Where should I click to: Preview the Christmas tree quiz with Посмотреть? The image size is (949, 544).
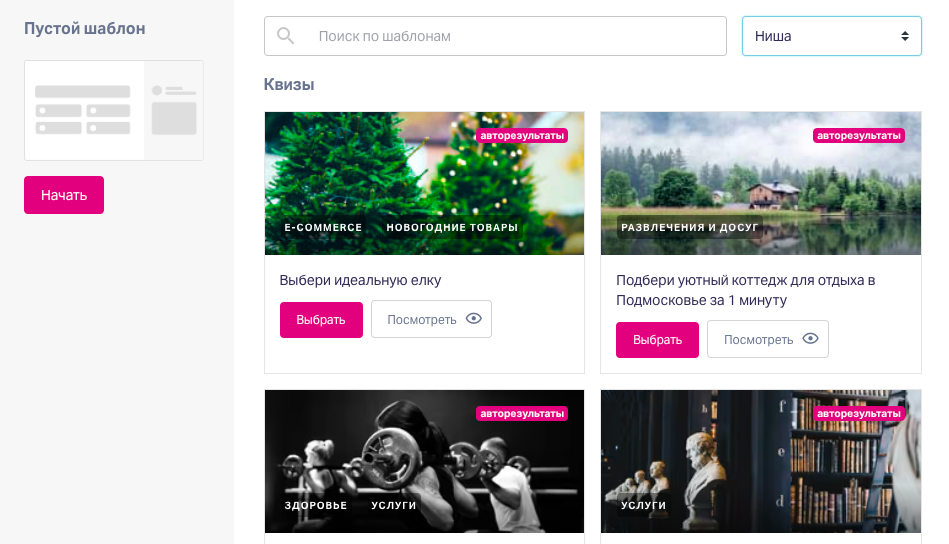pyautogui.click(x=432, y=319)
